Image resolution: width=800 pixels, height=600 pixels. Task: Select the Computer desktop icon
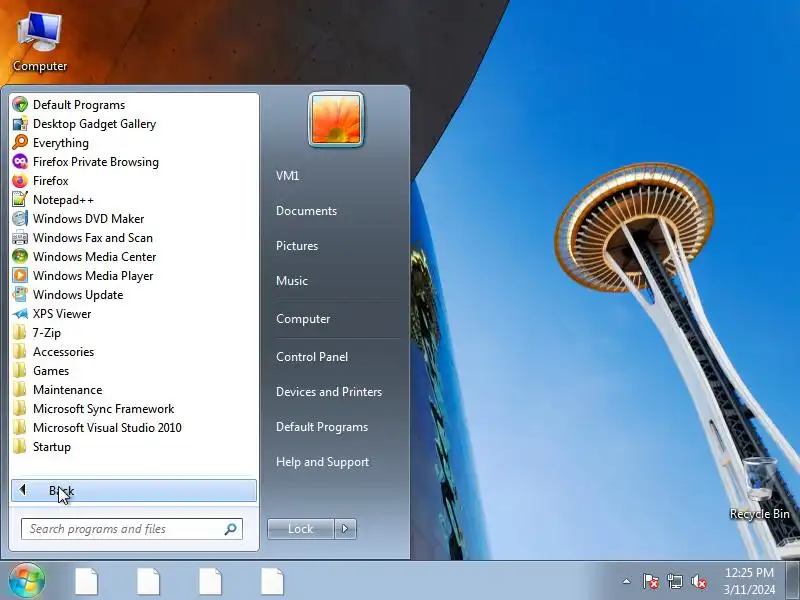pos(40,42)
